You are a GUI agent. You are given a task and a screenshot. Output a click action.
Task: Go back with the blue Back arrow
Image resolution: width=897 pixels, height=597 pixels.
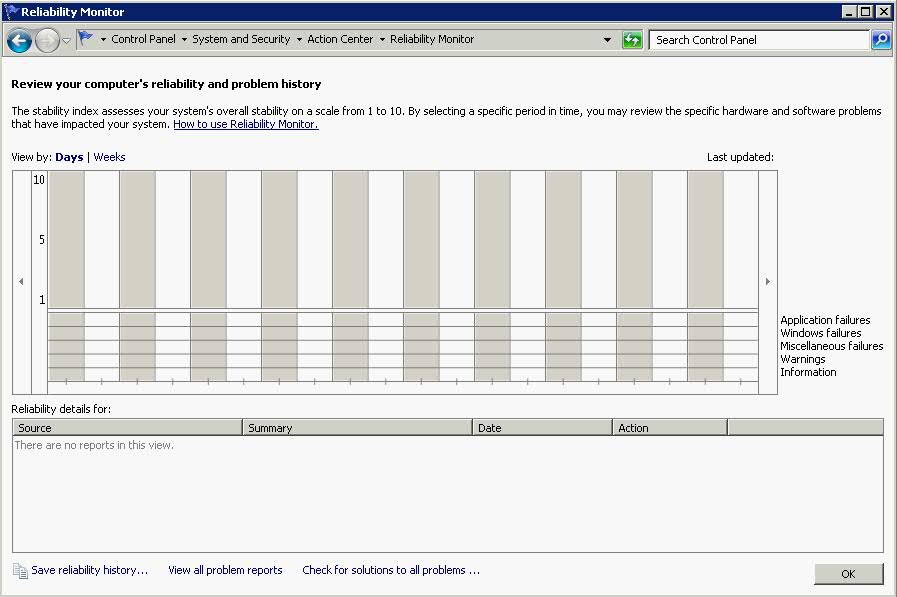click(x=19, y=40)
